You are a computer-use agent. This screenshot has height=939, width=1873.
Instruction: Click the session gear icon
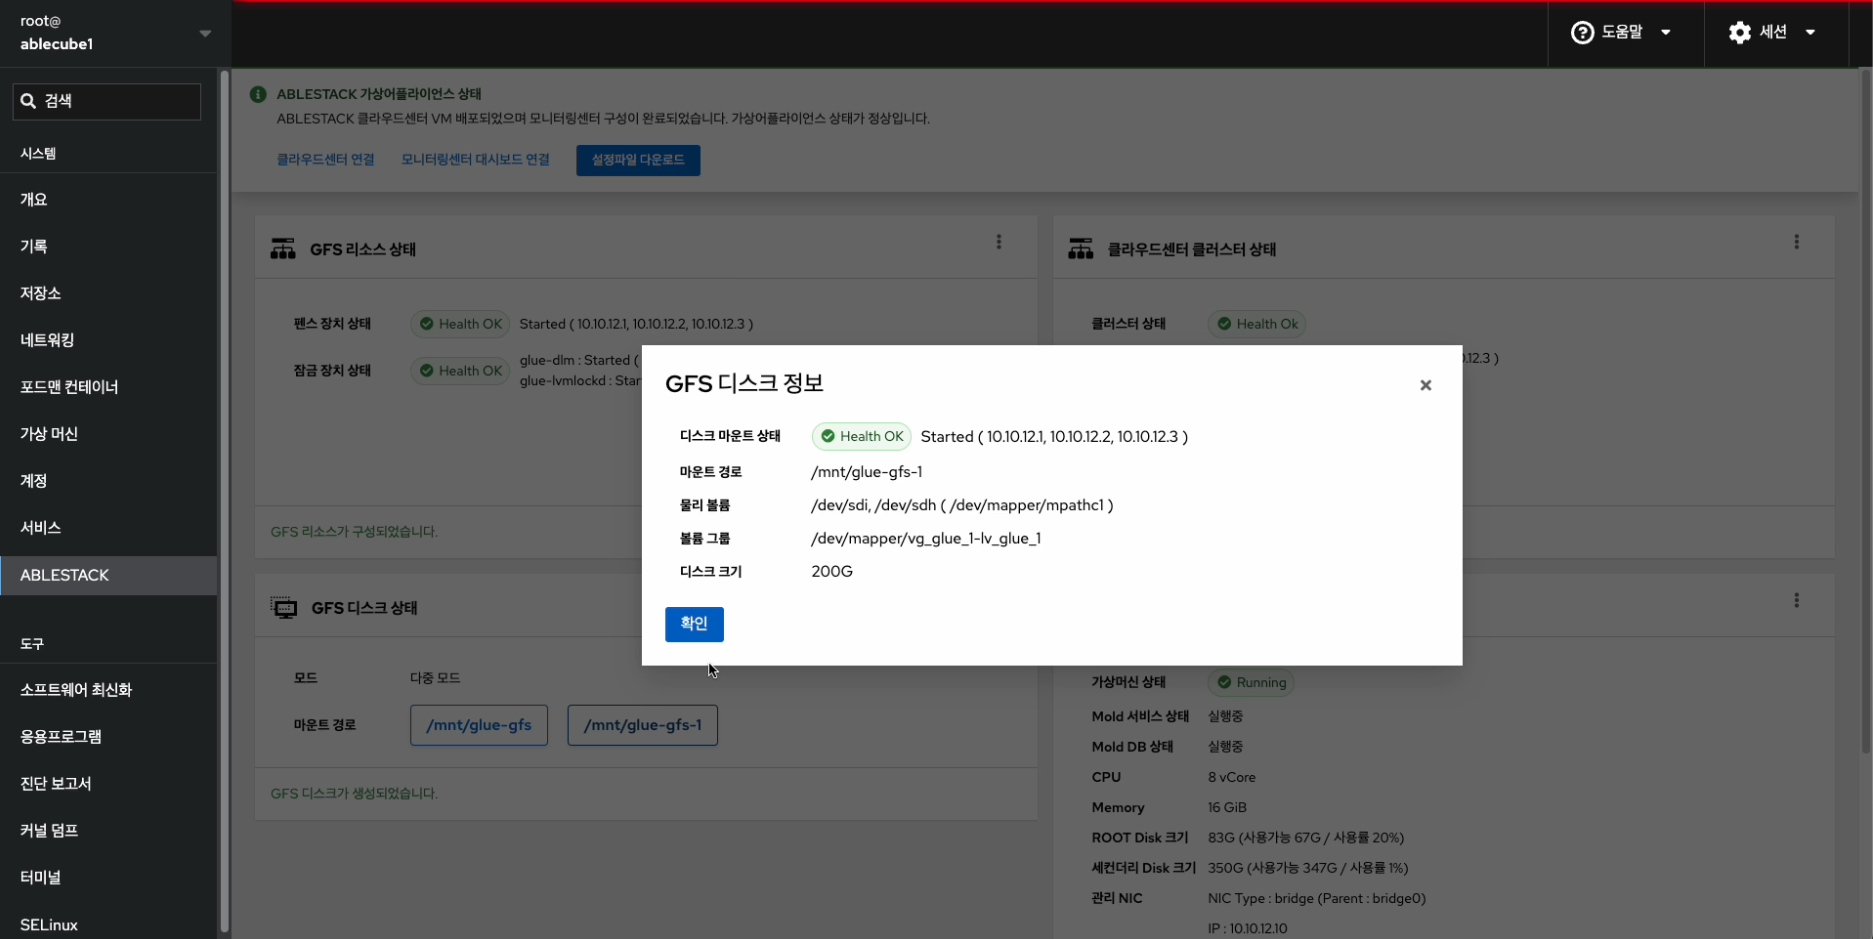click(x=1739, y=33)
